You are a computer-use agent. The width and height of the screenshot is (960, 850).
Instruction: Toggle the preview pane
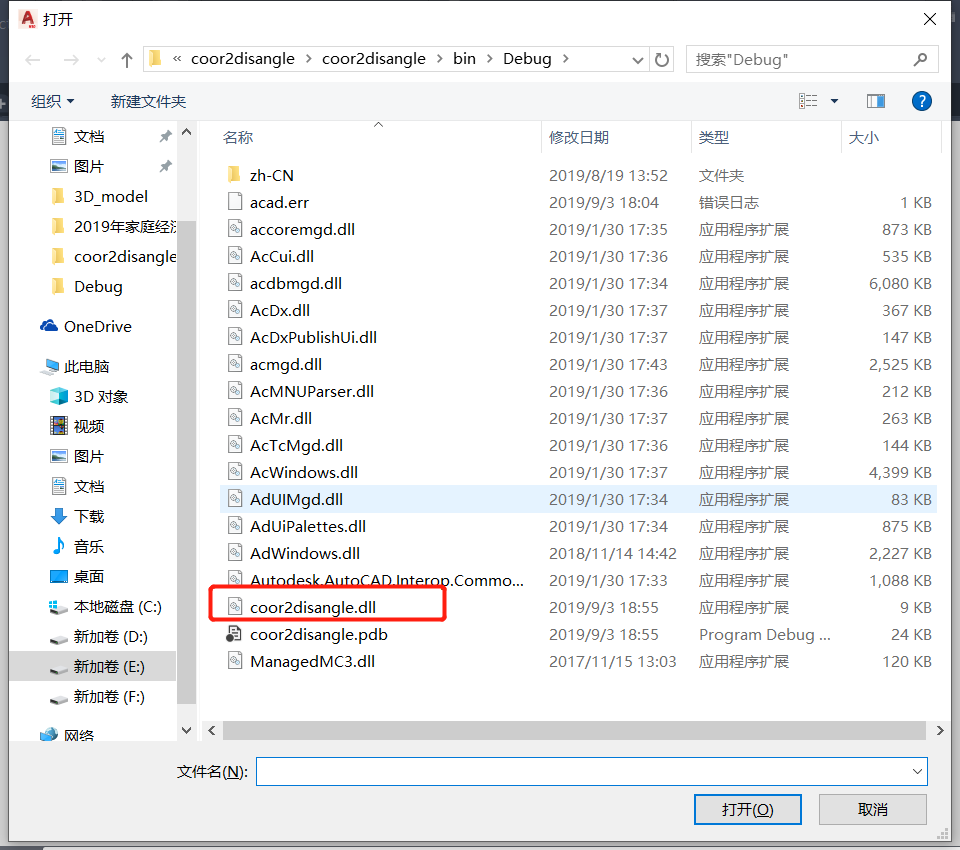pyautogui.click(x=875, y=100)
